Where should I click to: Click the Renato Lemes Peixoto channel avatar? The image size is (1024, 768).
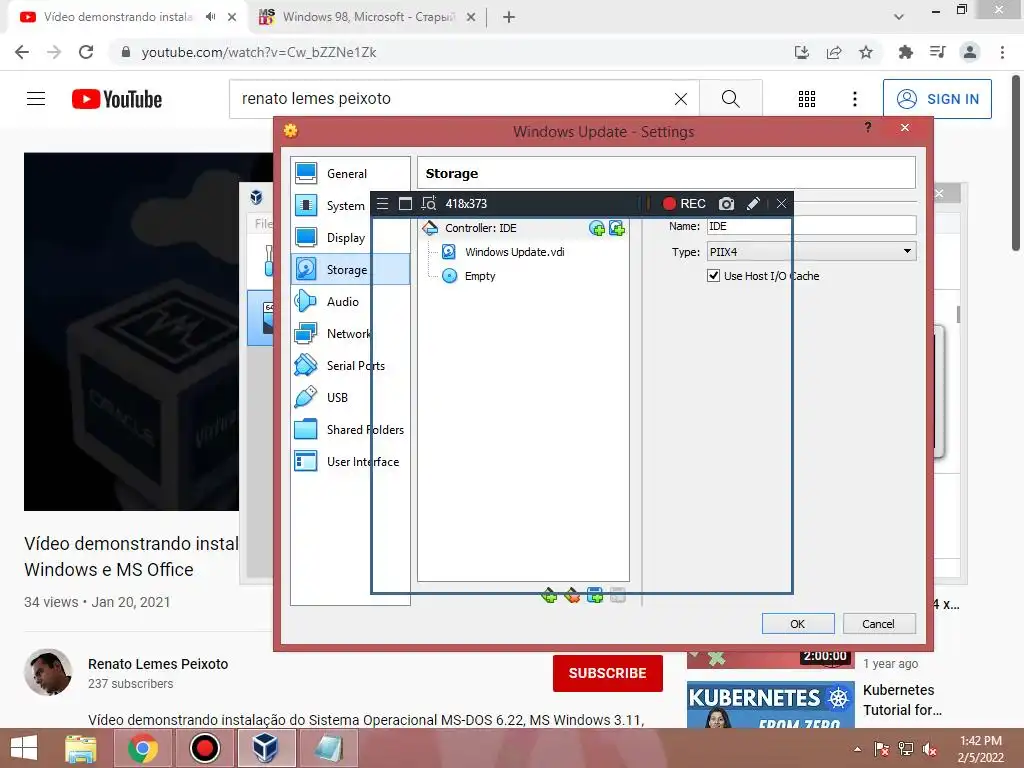coord(48,672)
